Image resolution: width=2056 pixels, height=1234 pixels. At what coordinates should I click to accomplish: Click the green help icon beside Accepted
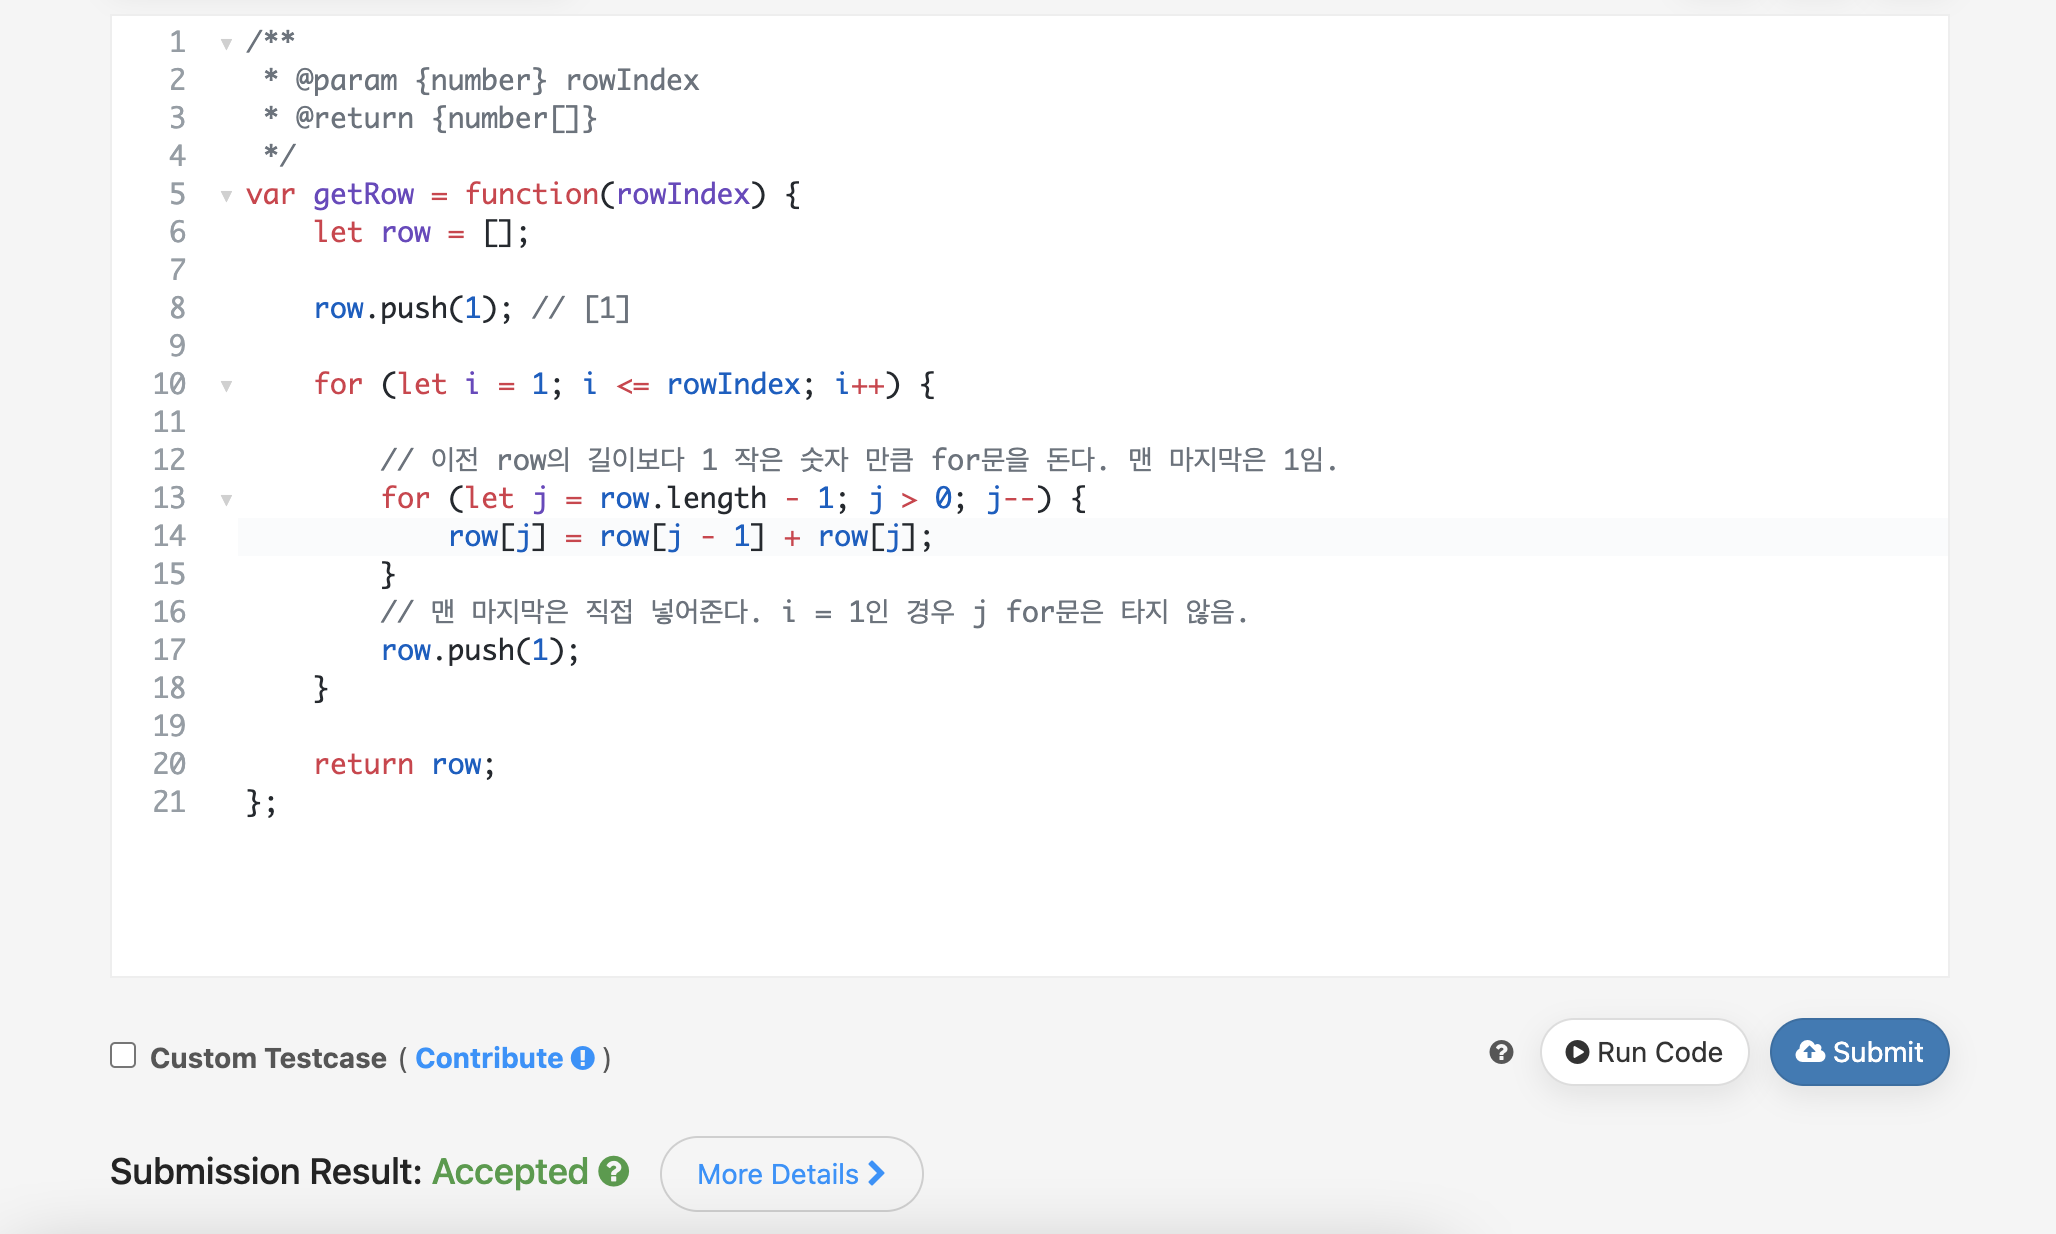tap(613, 1171)
